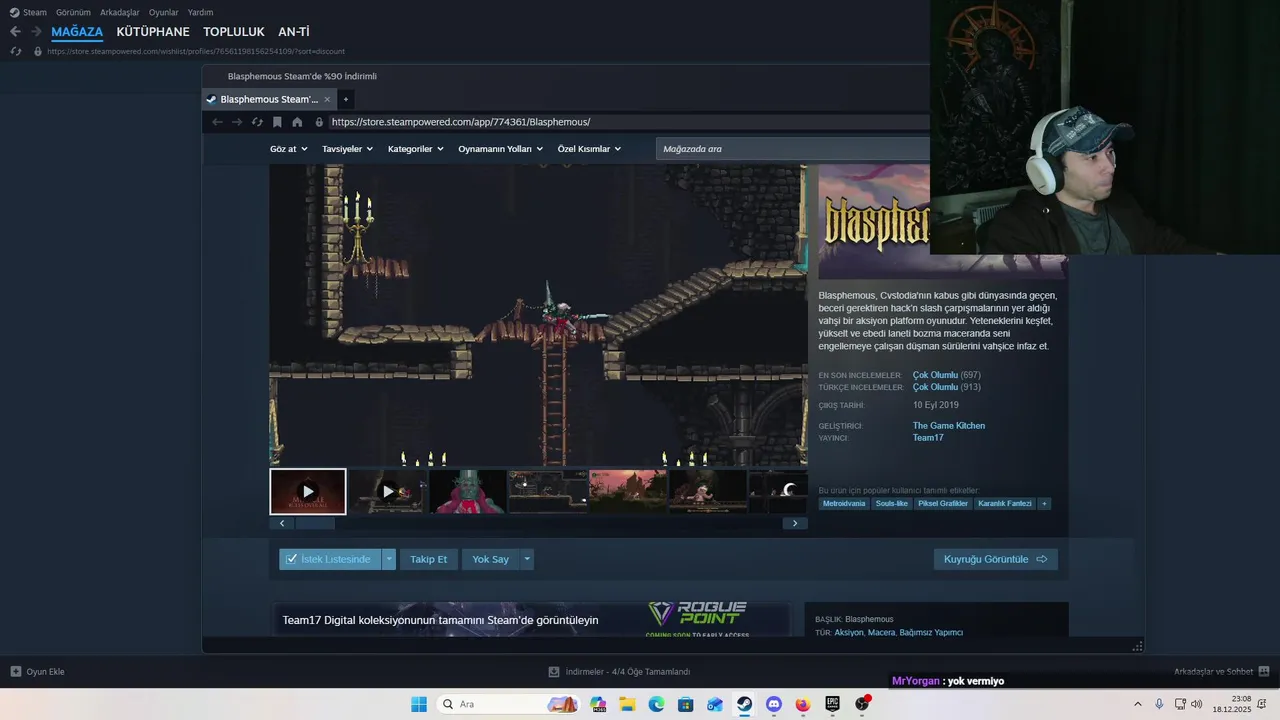Expand the arrow beside İstek Listesinde
1280x720 pixels.
pos(389,559)
